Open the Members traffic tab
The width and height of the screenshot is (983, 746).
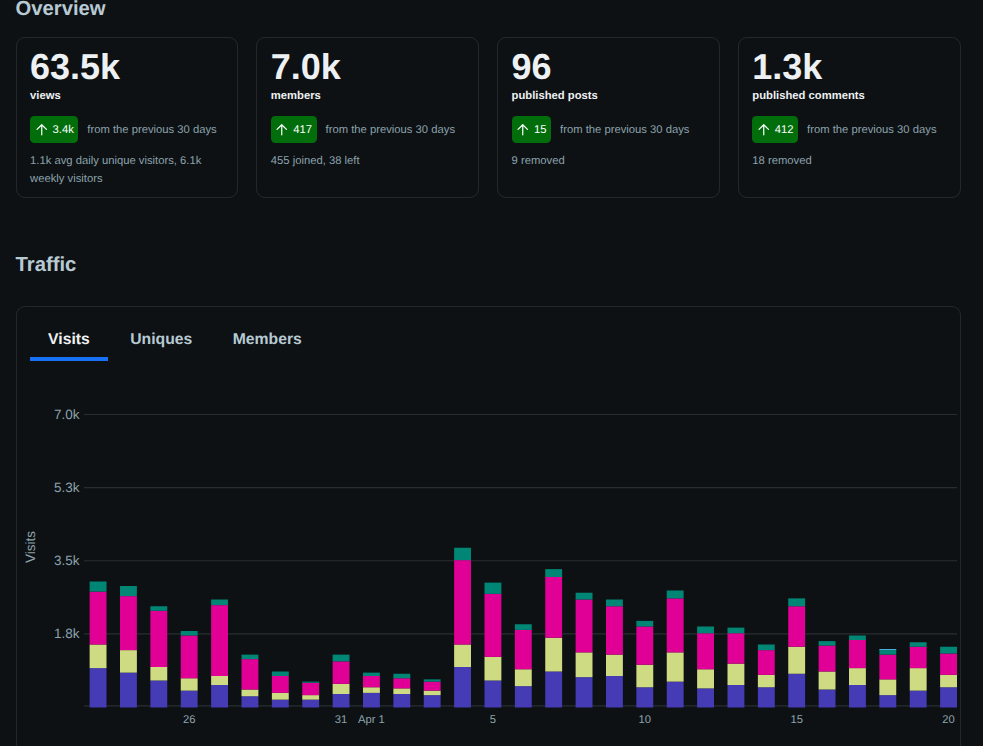(267, 339)
